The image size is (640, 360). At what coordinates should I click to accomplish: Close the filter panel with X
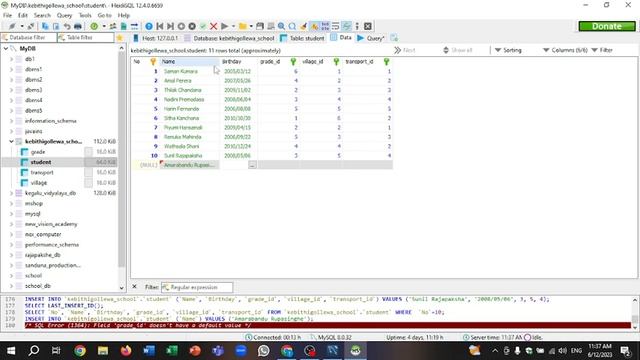tap(134, 287)
